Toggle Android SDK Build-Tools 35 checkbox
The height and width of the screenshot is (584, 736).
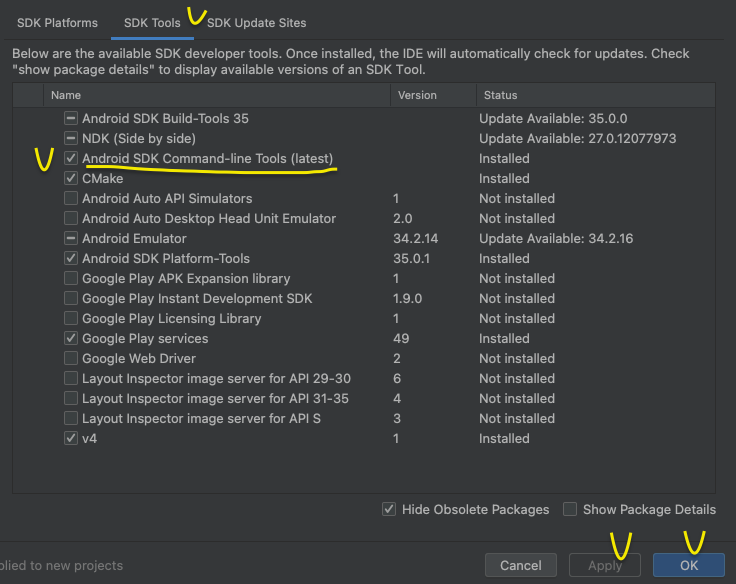pyautogui.click(x=71, y=118)
